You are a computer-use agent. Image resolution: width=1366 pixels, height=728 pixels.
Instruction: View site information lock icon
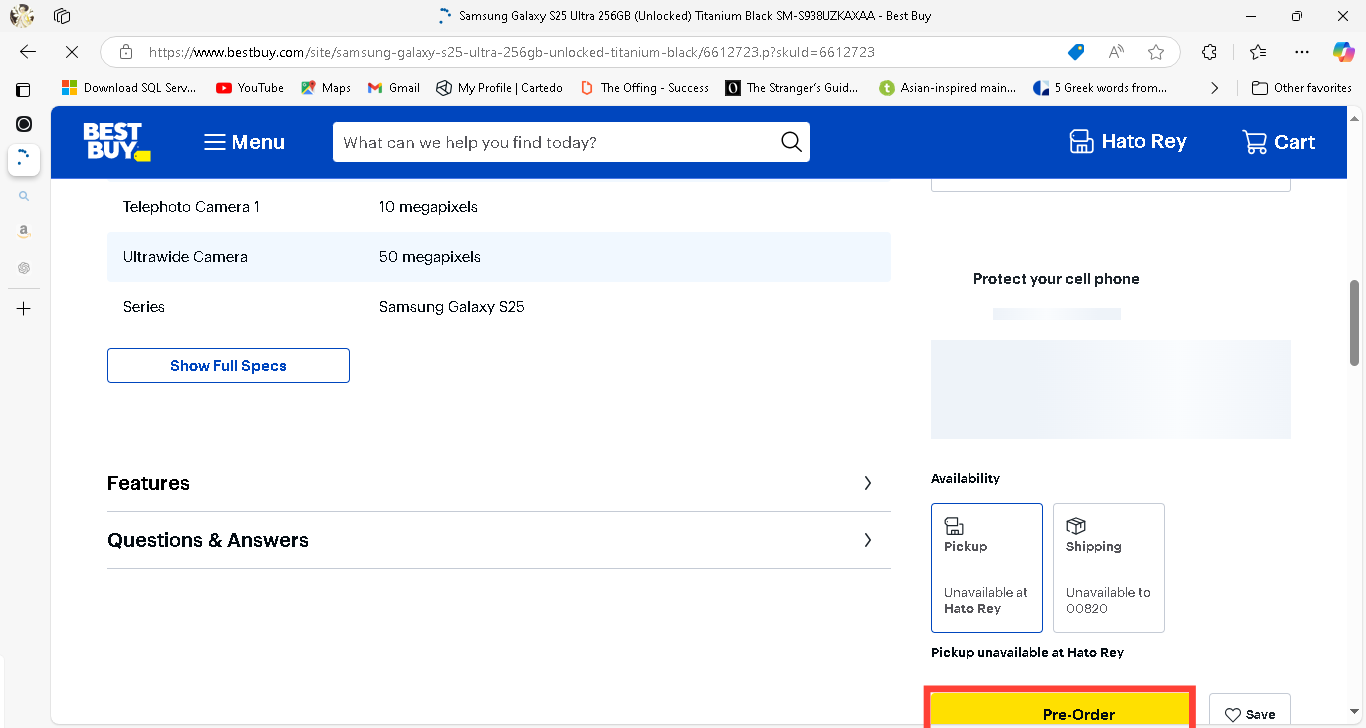(x=126, y=52)
